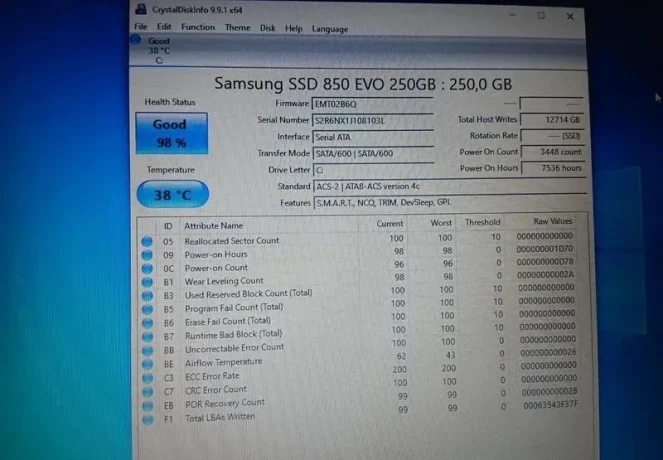663x460 pixels.
Task: Click the CrystalDiskInfo title bar icon
Action: coord(141,9)
